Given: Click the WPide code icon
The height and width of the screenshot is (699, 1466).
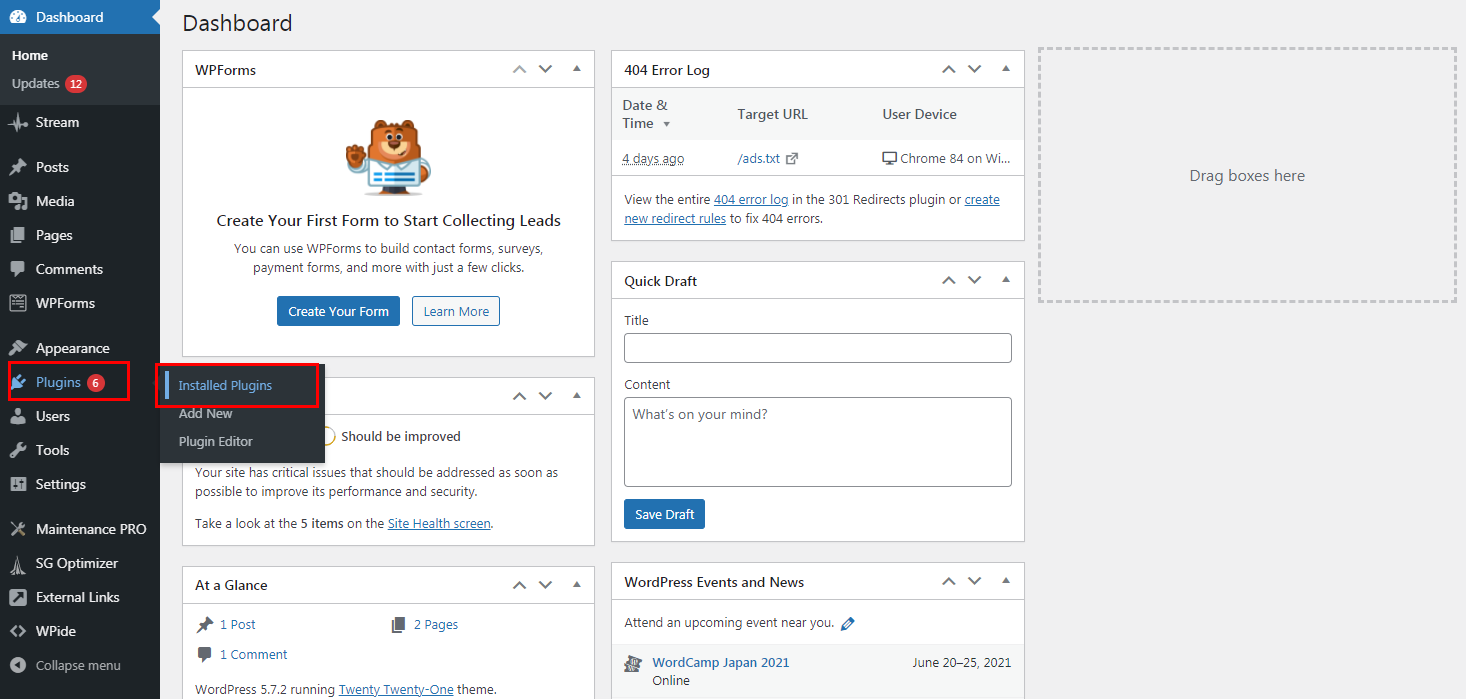Looking at the screenshot, I should coord(18,631).
